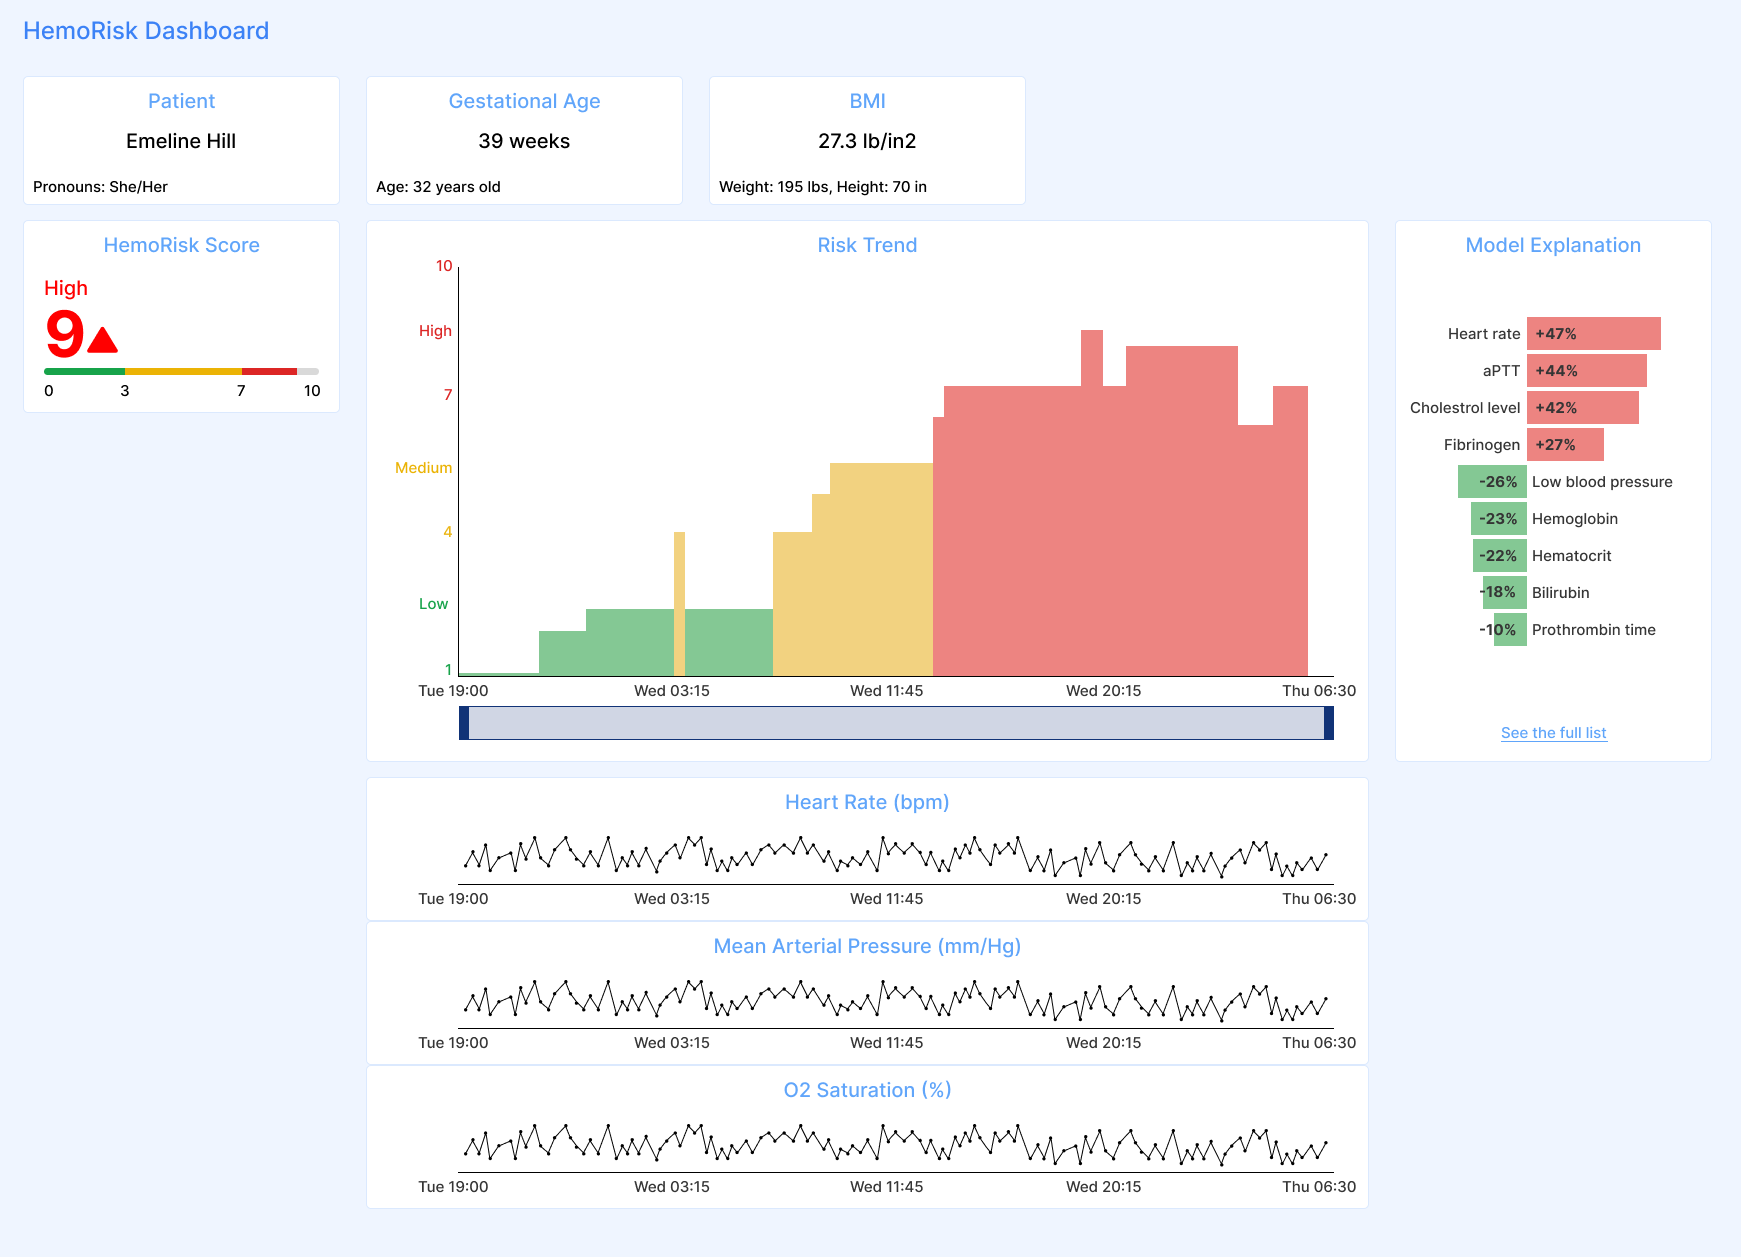The width and height of the screenshot is (1741, 1257).
Task: Click the HemoRisk Dashboard title
Action: click(147, 30)
